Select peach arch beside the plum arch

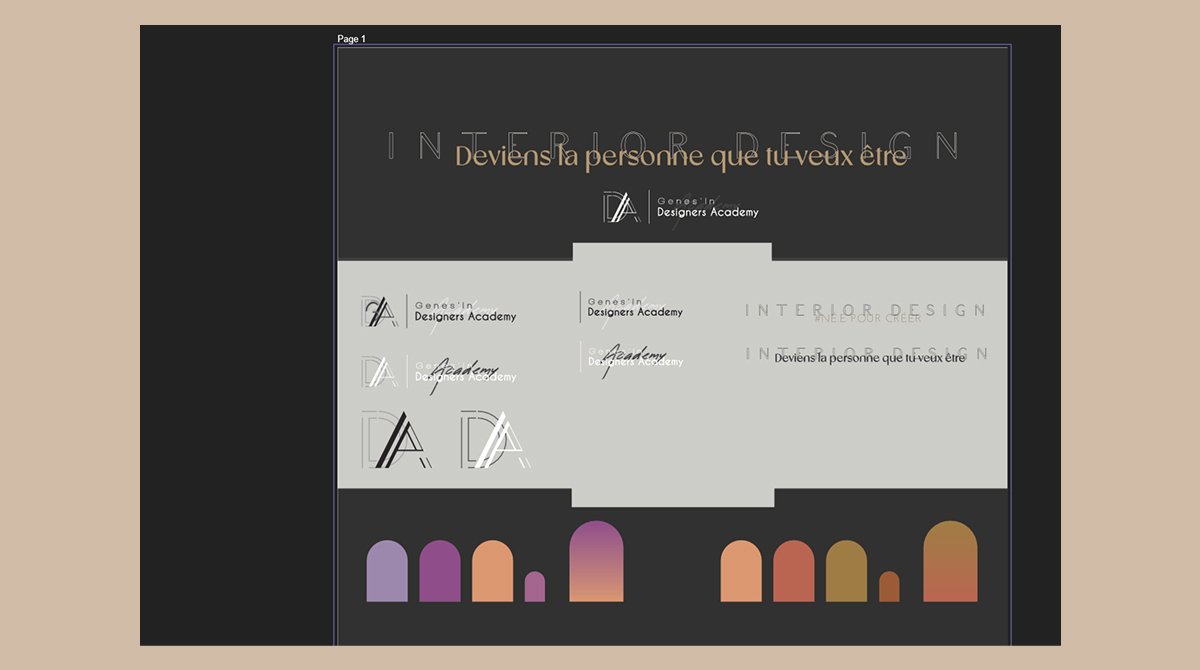pos(492,571)
